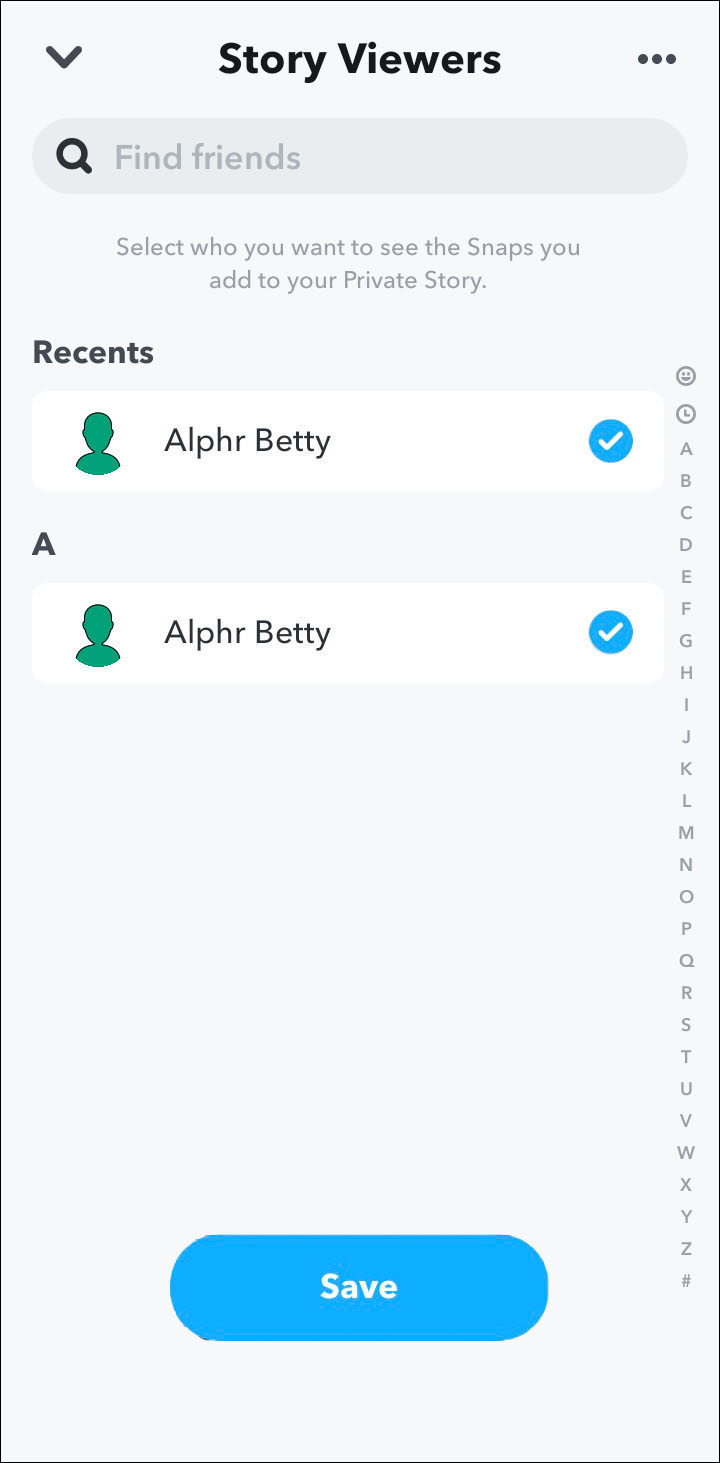The image size is (720, 1463).
Task: Jump to letter S in the index
Action: click(x=686, y=1025)
